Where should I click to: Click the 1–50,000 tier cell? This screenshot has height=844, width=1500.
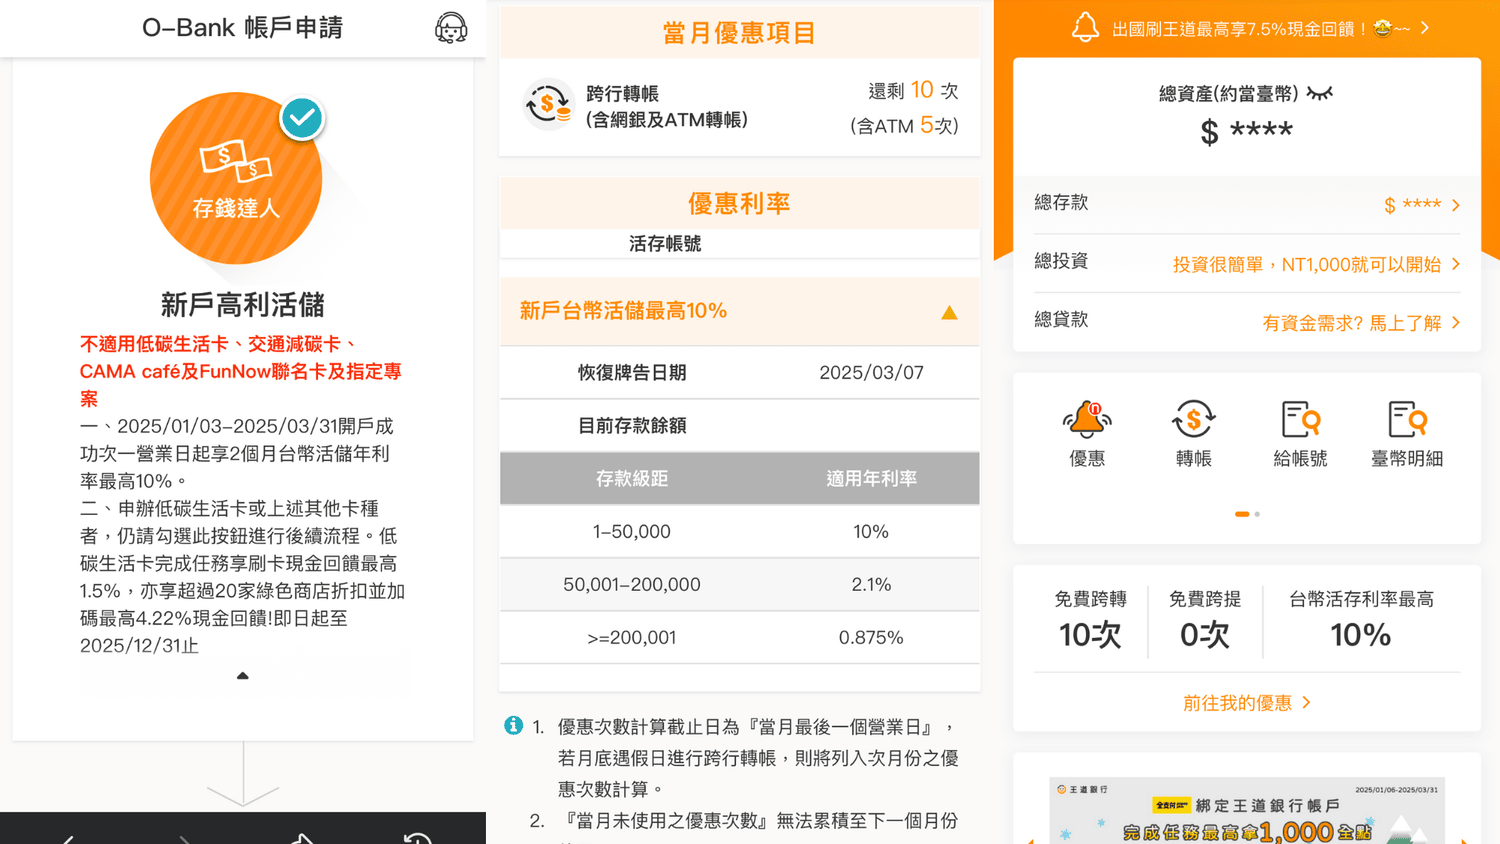click(x=631, y=532)
